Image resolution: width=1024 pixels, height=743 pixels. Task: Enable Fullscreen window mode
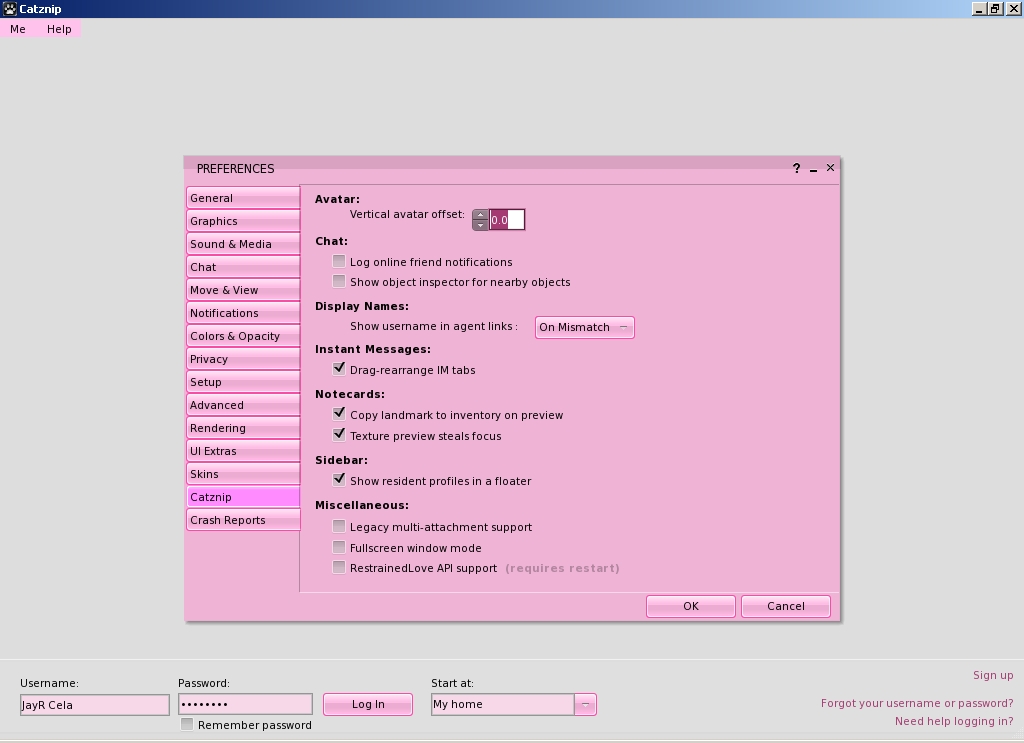(339, 547)
